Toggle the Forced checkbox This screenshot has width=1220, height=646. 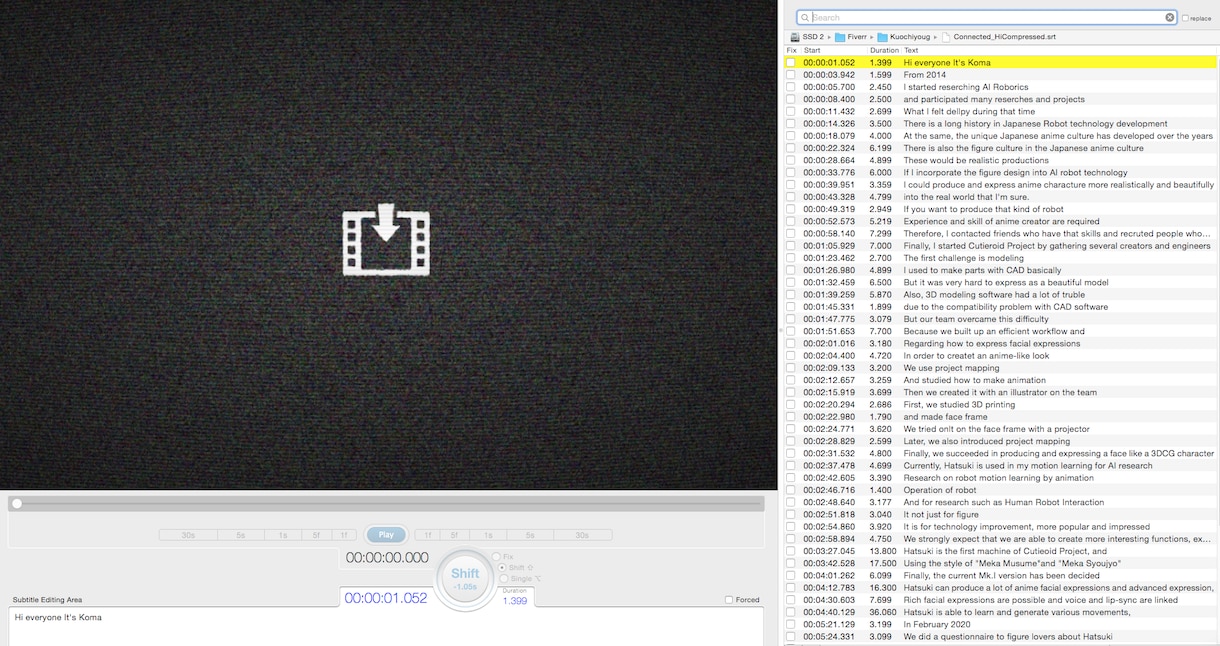click(730, 600)
